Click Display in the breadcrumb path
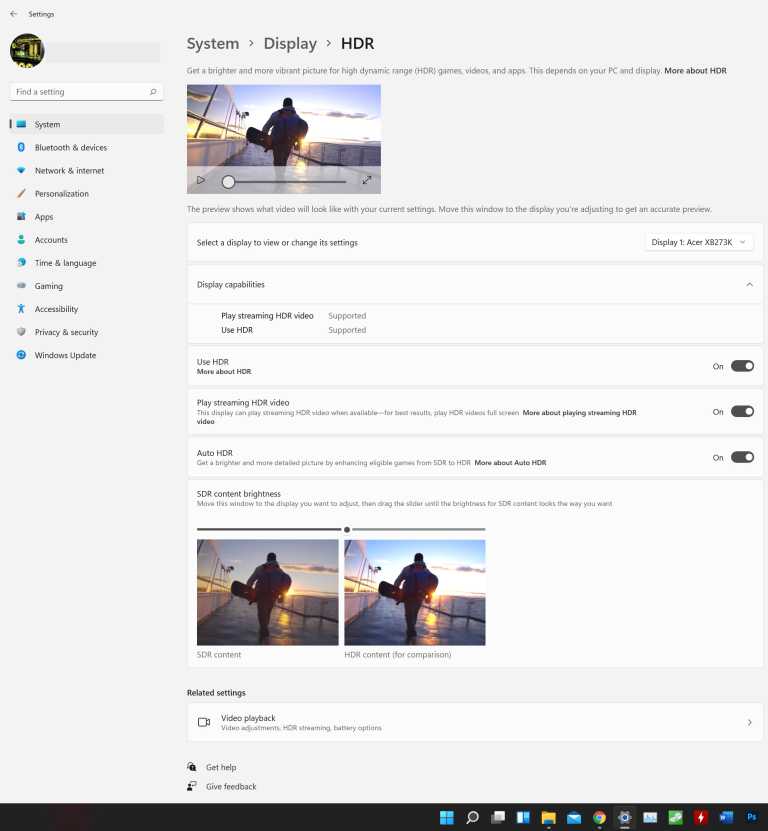The height and width of the screenshot is (831, 768). (290, 44)
